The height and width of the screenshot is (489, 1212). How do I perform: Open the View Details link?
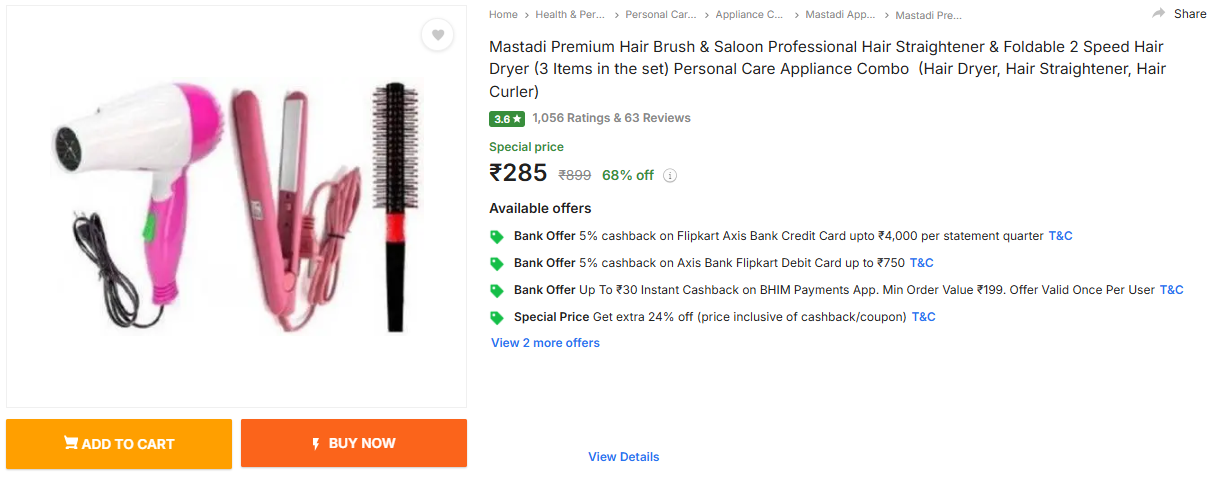click(x=623, y=457)
